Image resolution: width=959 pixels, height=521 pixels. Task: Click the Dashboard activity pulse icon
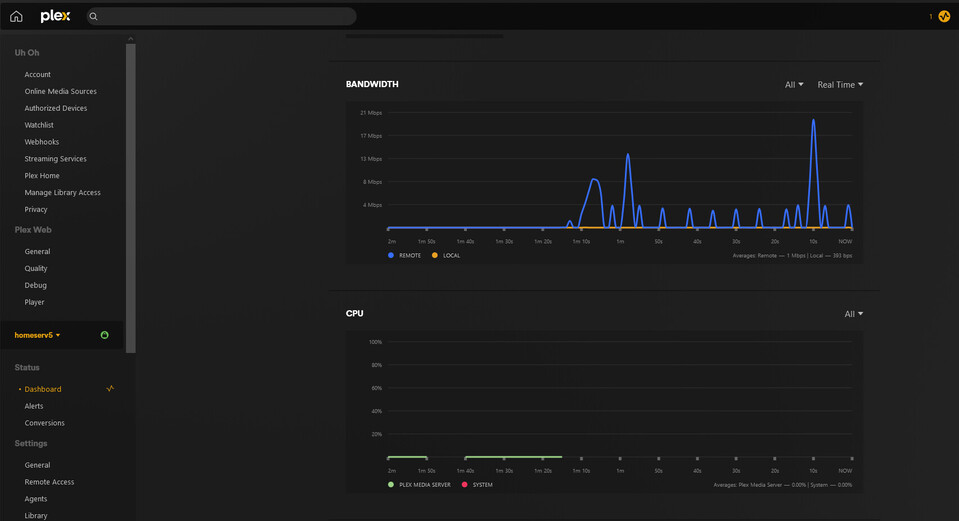point(110,388)
